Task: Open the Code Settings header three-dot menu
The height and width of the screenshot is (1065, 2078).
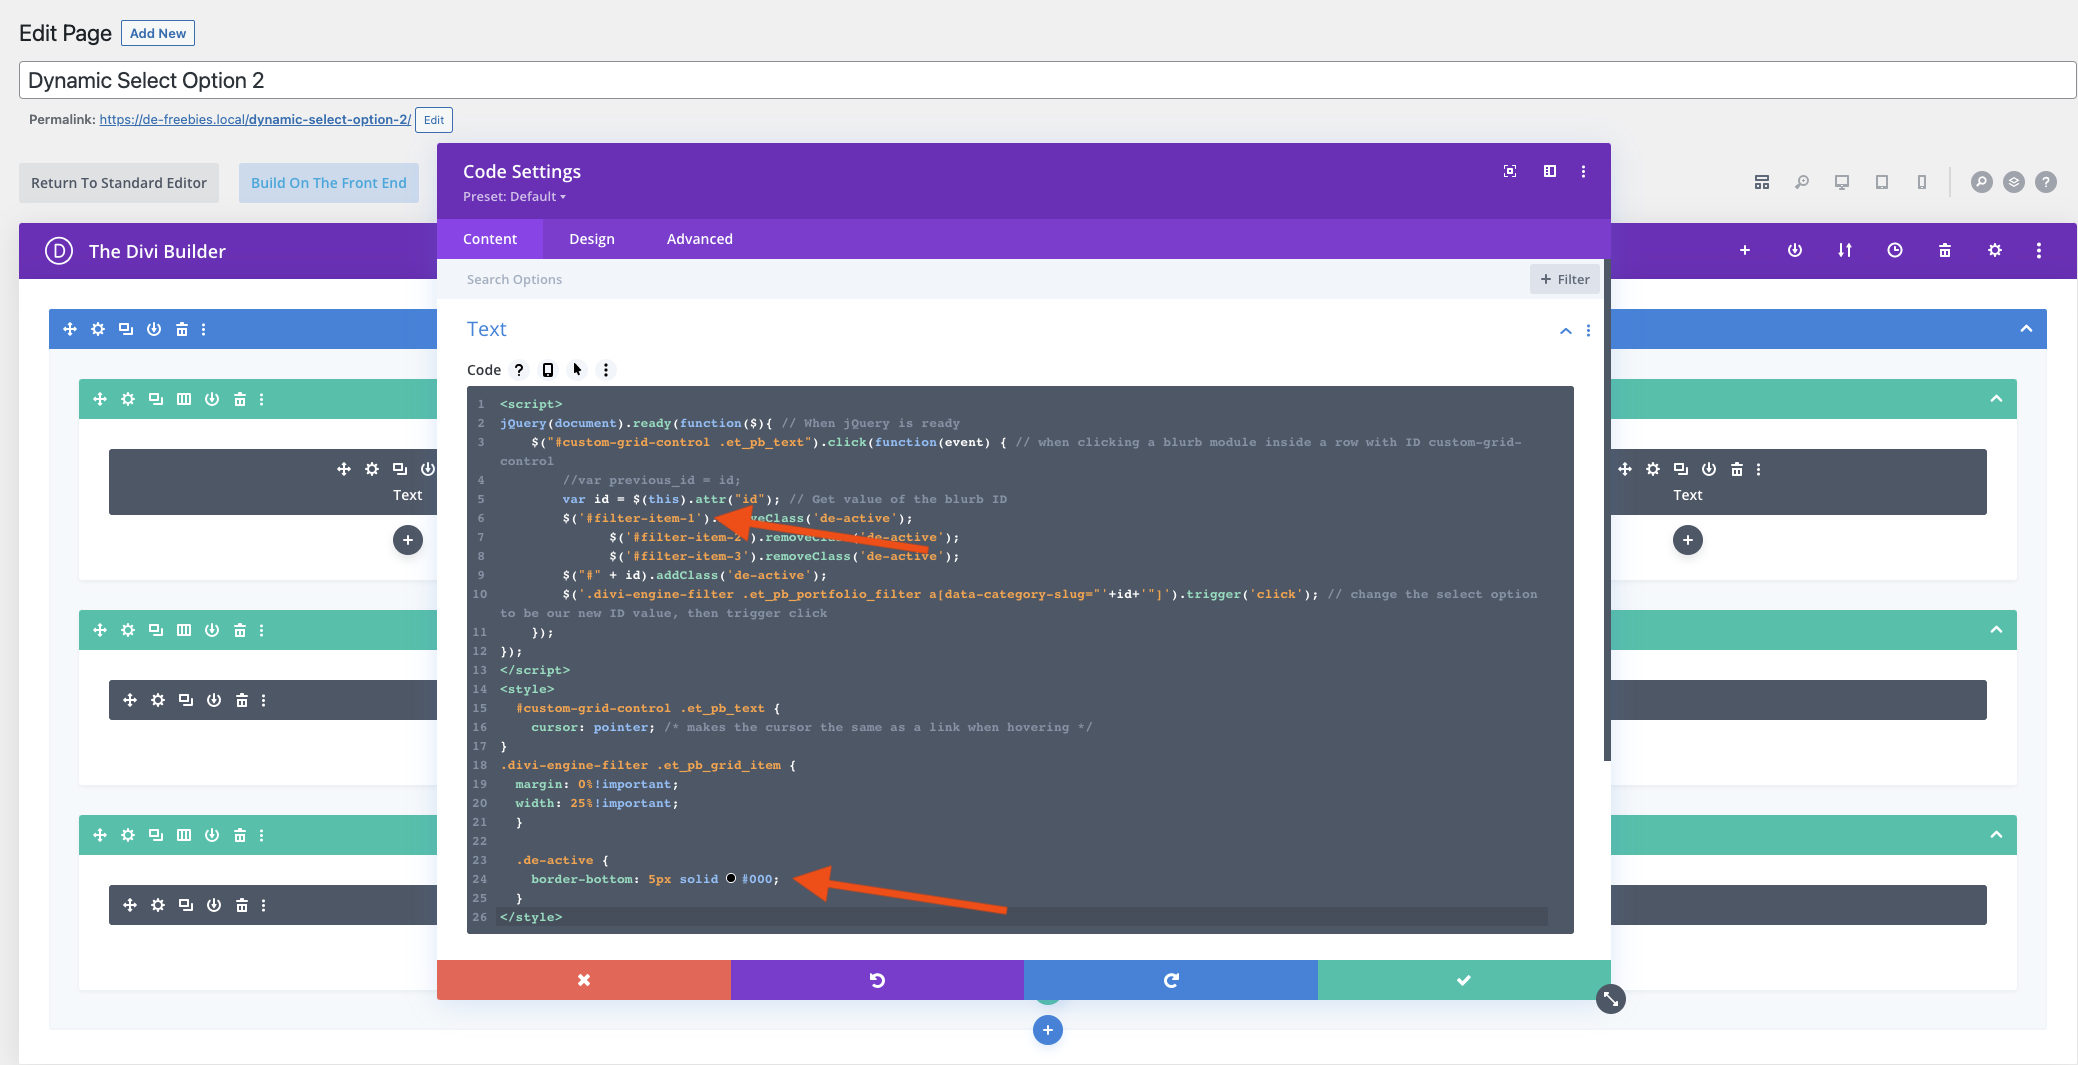Action: tap(1583, 171)
